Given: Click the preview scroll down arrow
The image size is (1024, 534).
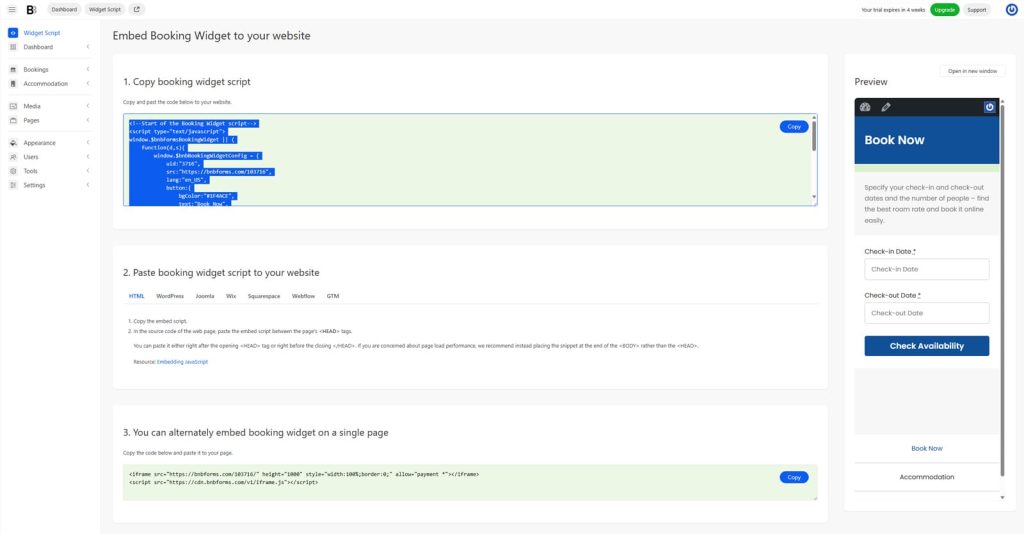Looking at the screenshot, I should [1002, 497].
